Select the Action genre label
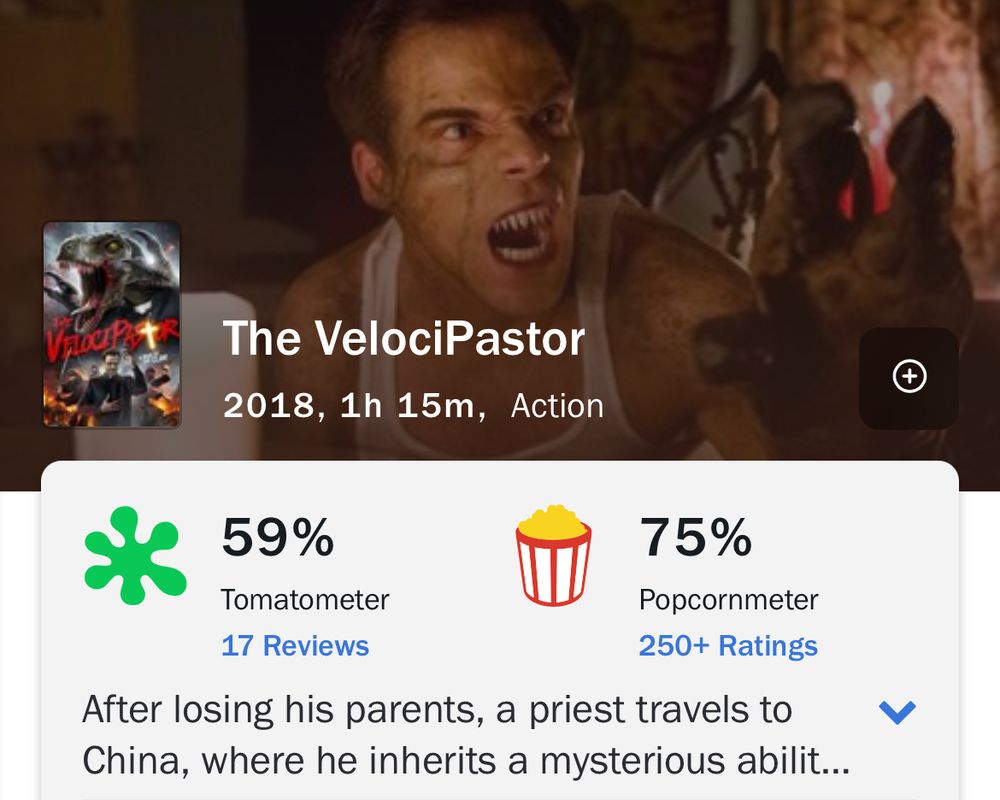The height and width of the screenshot is (800, 1000). (x=557, y=406)
